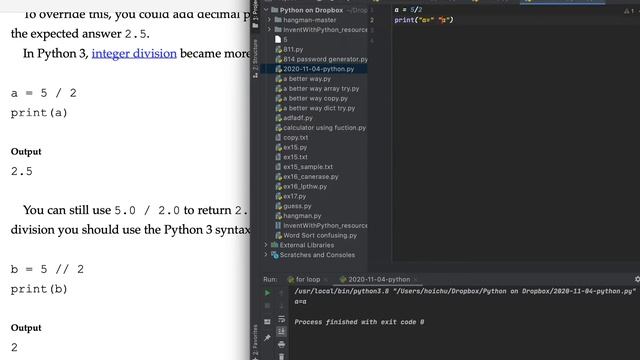Open '814 password generator.py'
This screenshot has width=640, height=360.
click(x=321, y=59)
